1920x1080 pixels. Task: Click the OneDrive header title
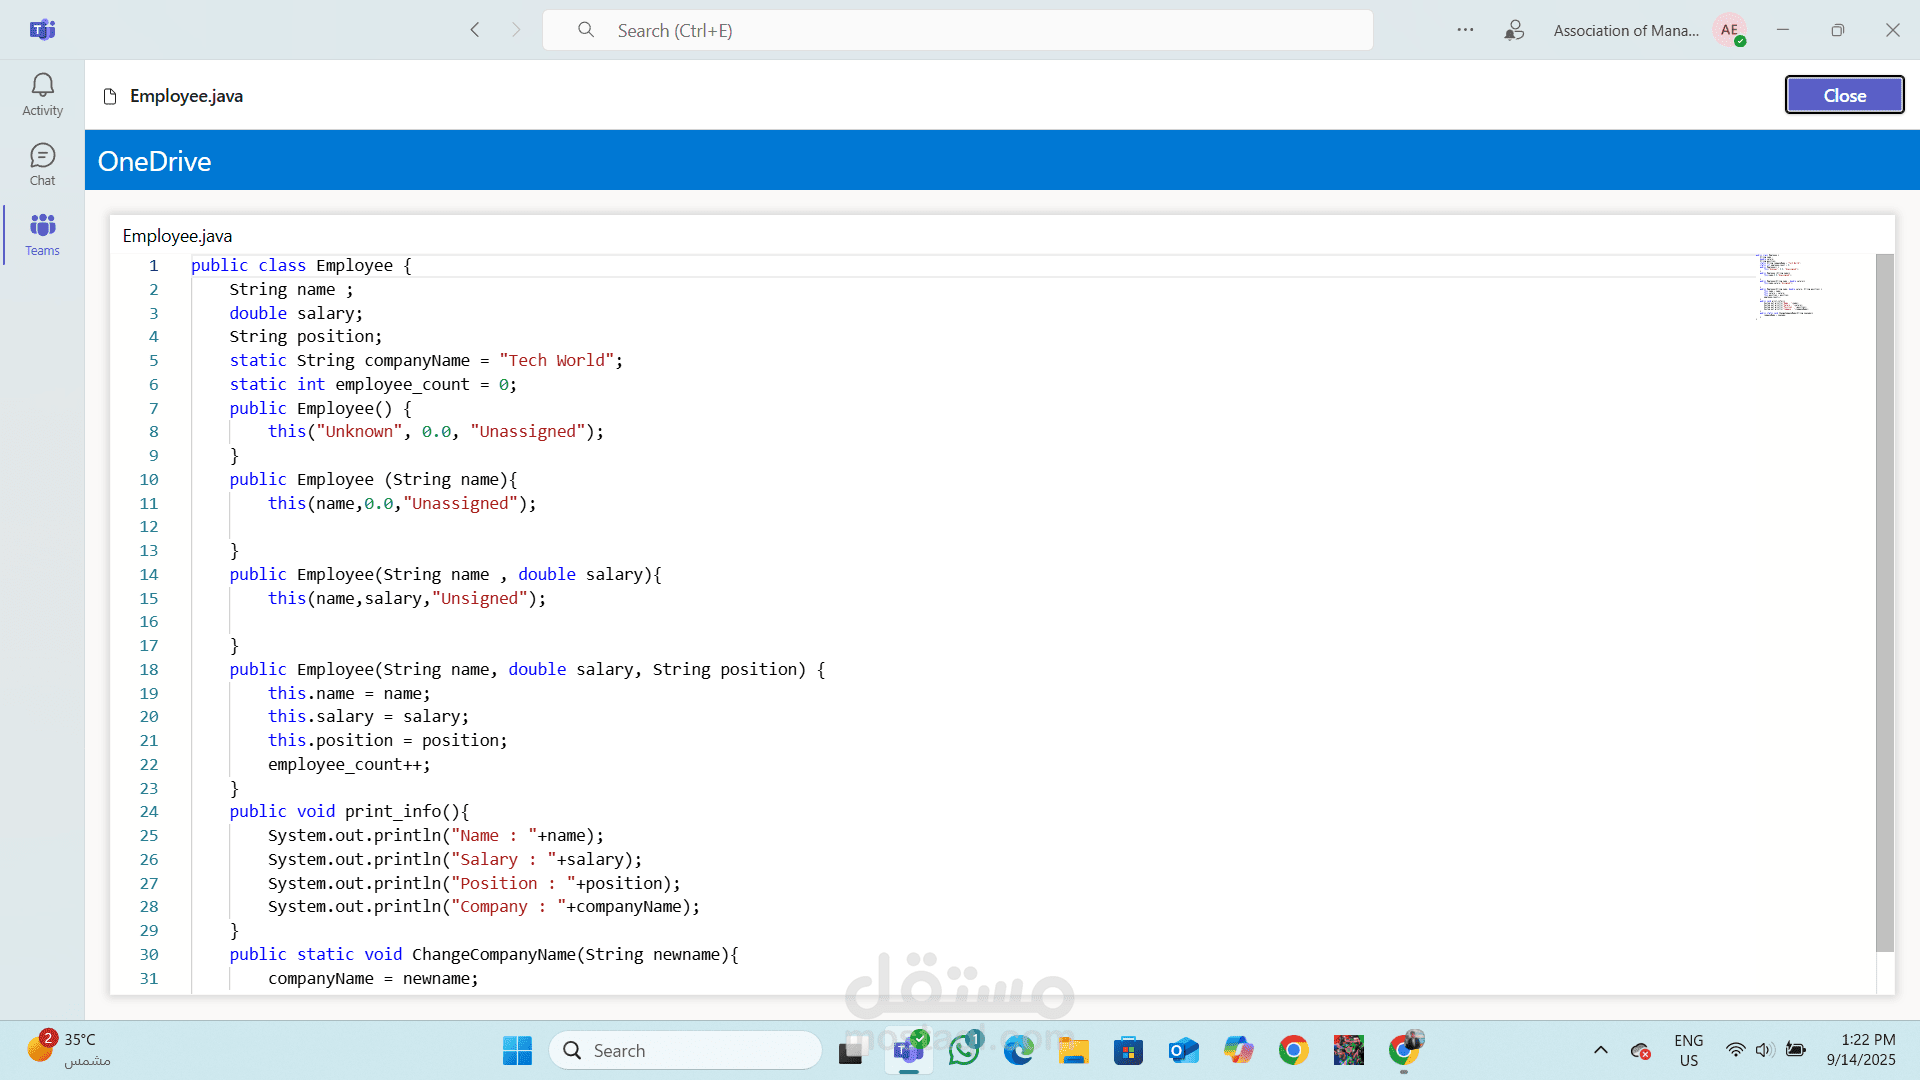(x=154, y=161)
